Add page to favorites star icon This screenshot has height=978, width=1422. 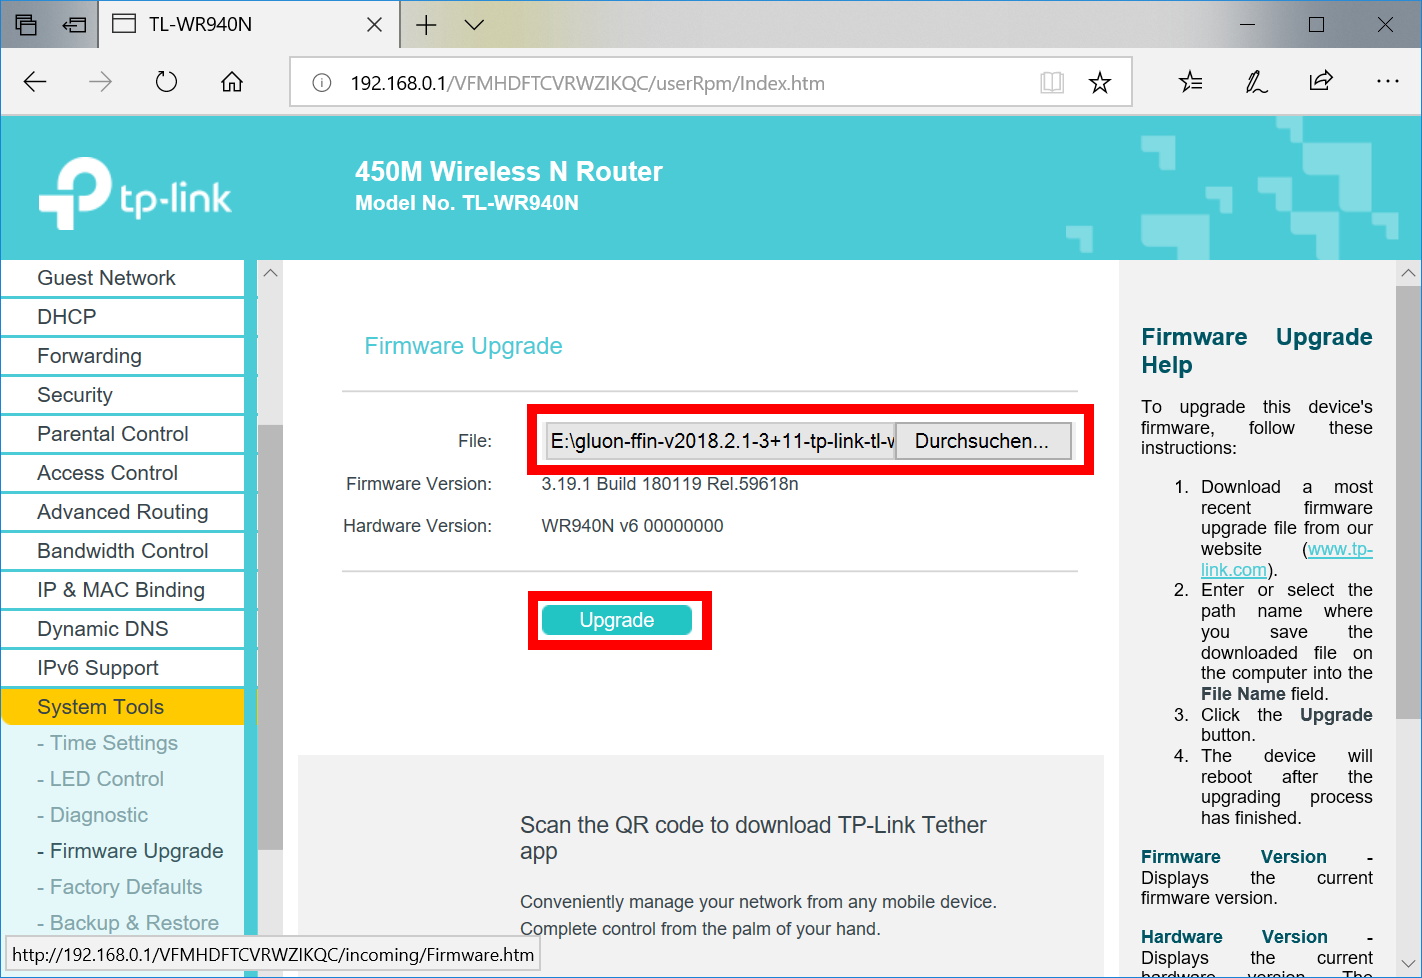1100,83
